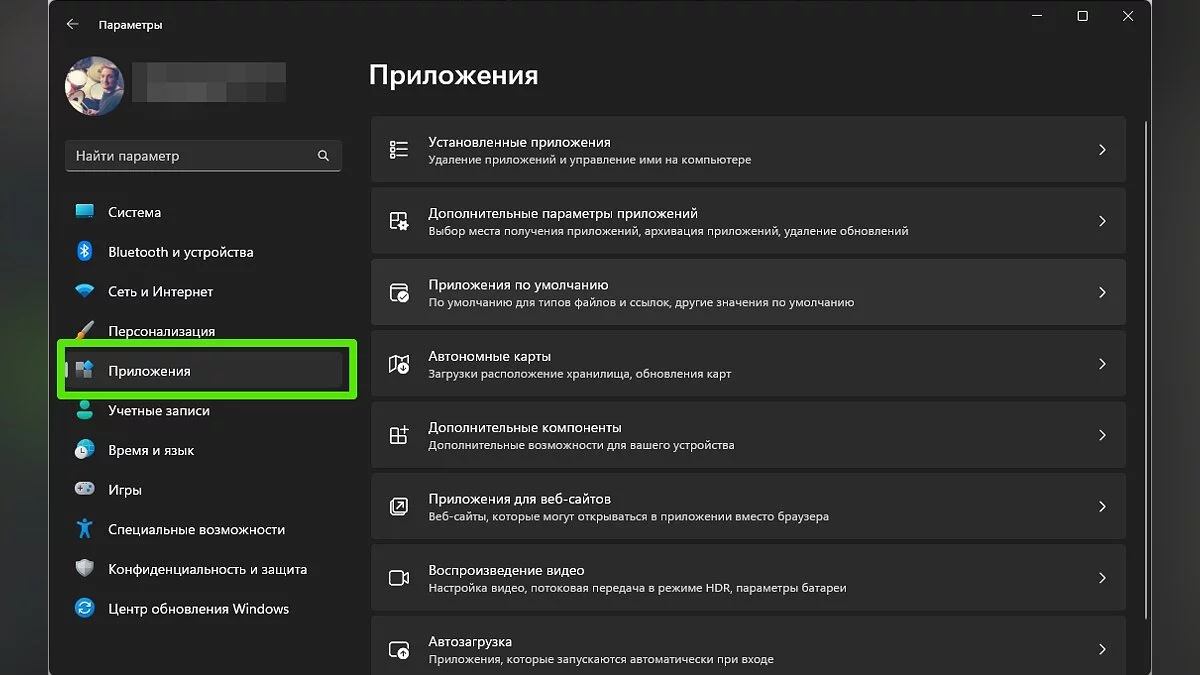
Task: Click the paintbrush icon for Персонализация
Action: point(85,331)
